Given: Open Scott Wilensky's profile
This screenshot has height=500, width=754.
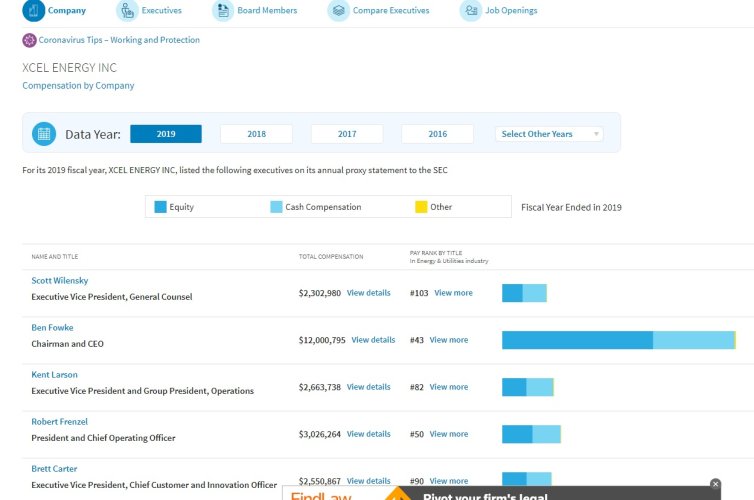Looking at the screenshot, I should (60, 280).
